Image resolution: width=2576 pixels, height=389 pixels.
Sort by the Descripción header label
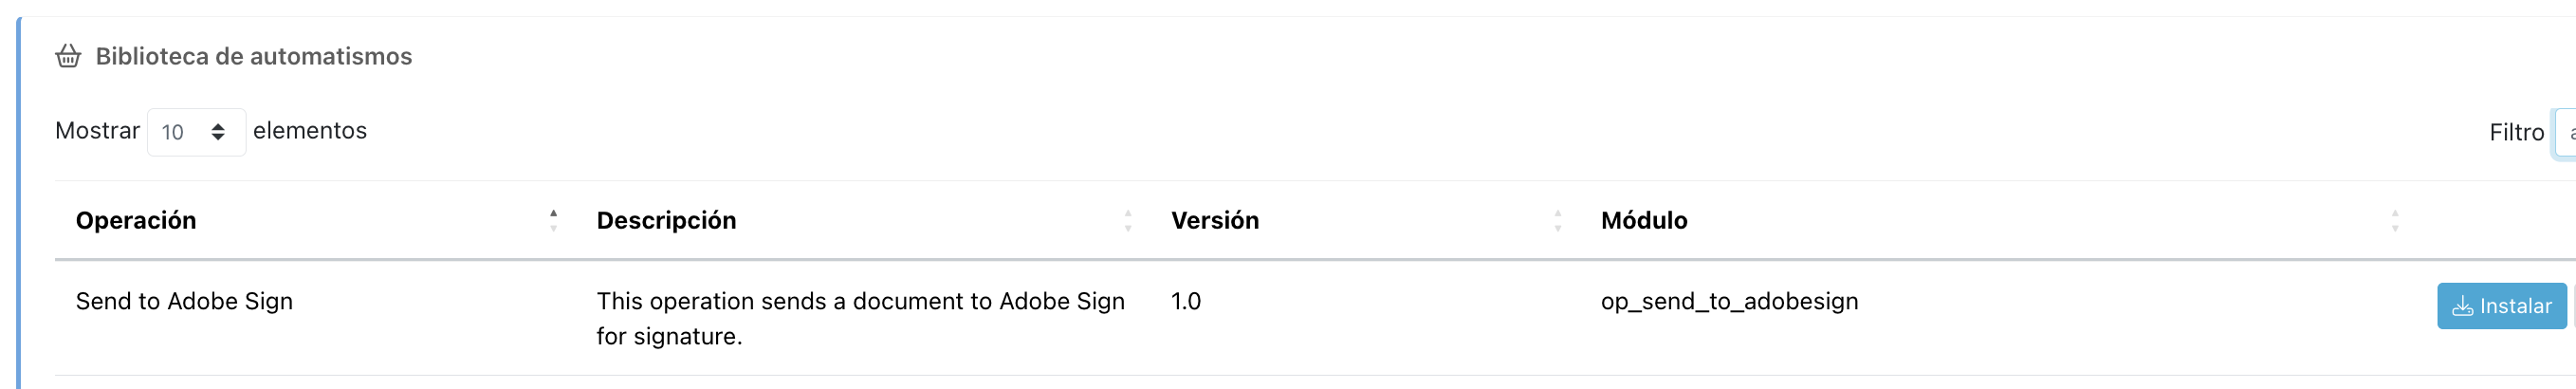(666, 220)
